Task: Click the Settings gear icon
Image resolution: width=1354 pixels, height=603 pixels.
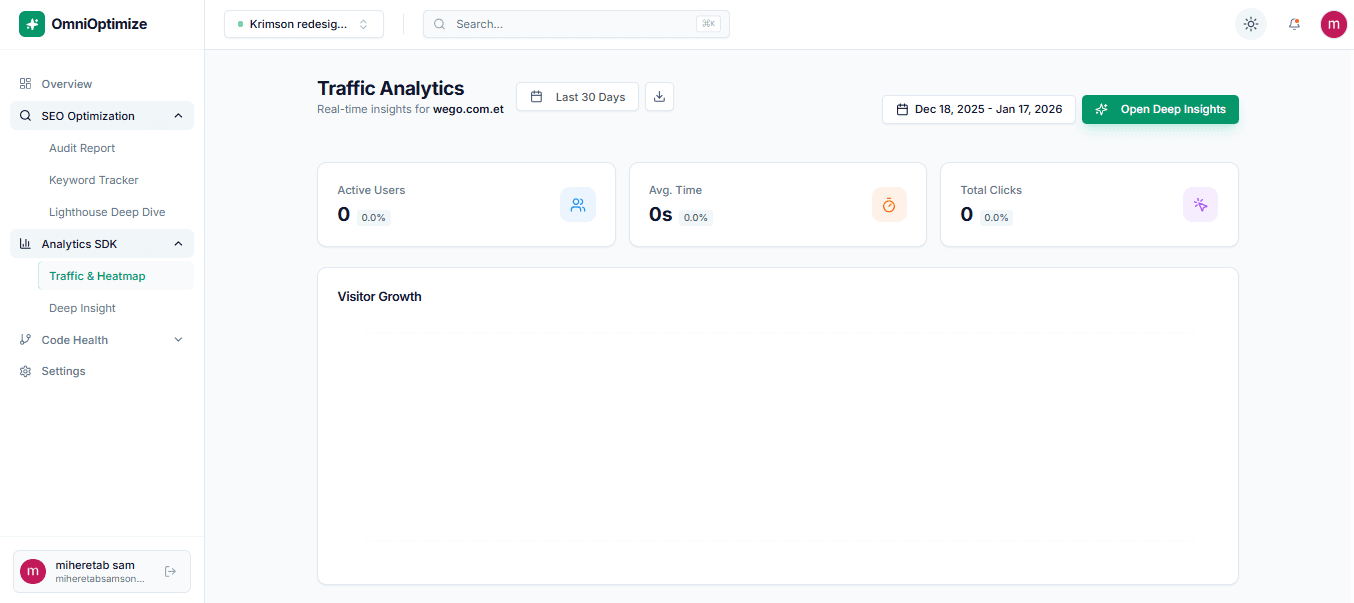Action: click(x=25, y=371)
